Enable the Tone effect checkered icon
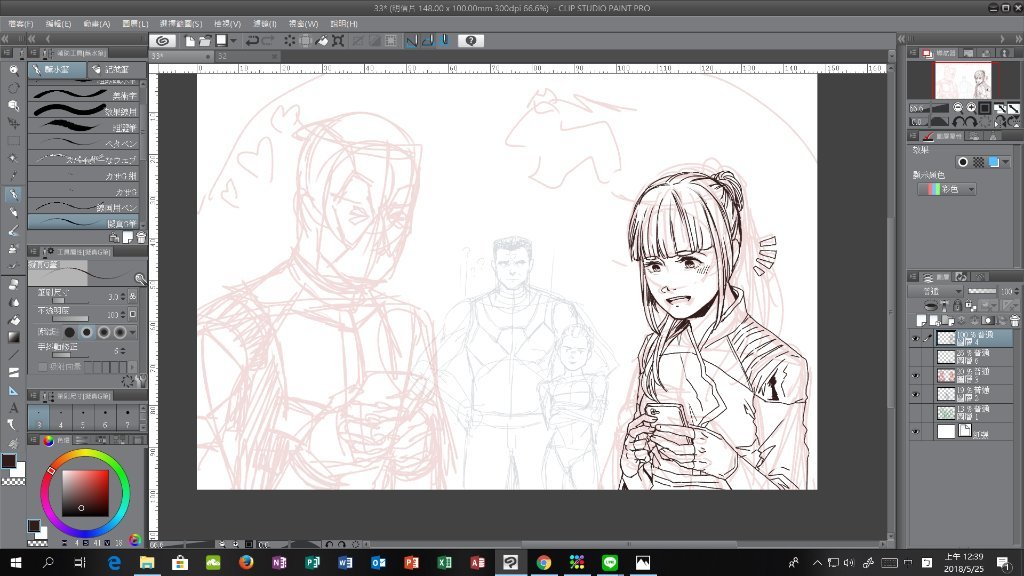1024x576 pixels. (978, 162)
